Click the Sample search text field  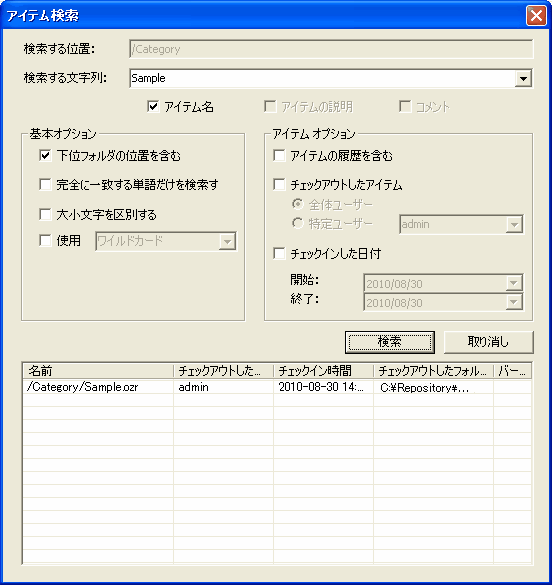323,79
